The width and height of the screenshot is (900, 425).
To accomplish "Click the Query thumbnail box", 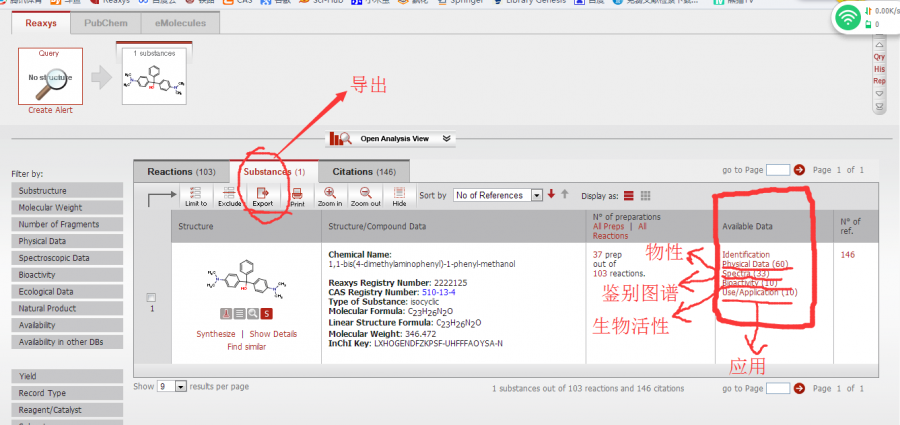I will (51, 76).
